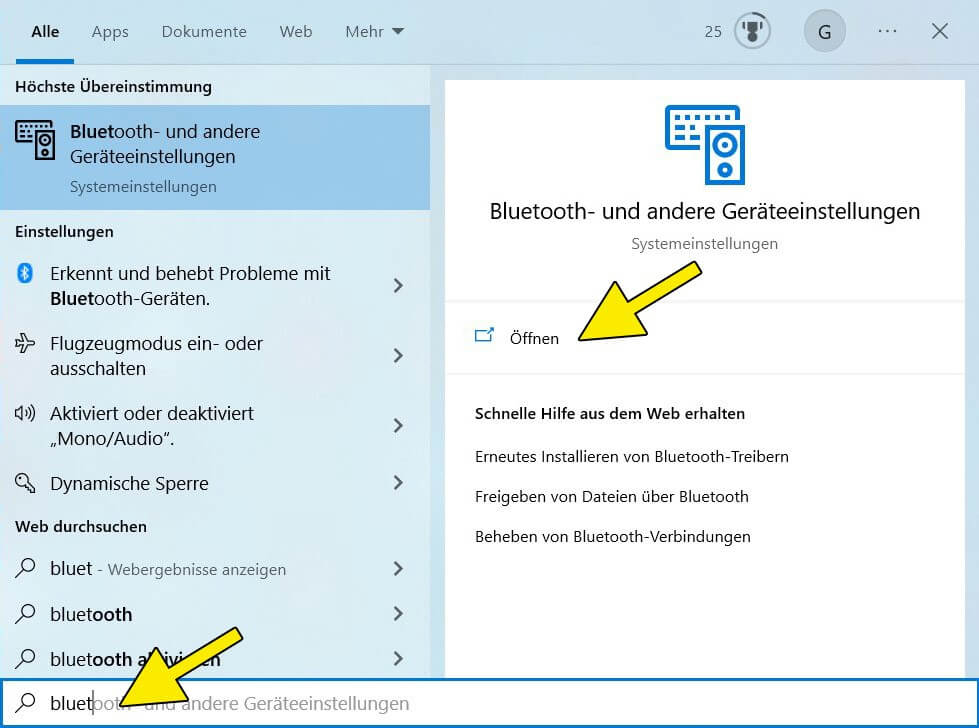
Task: Click Öffnen to open Bluetooth settings
Action: point(534,338)
